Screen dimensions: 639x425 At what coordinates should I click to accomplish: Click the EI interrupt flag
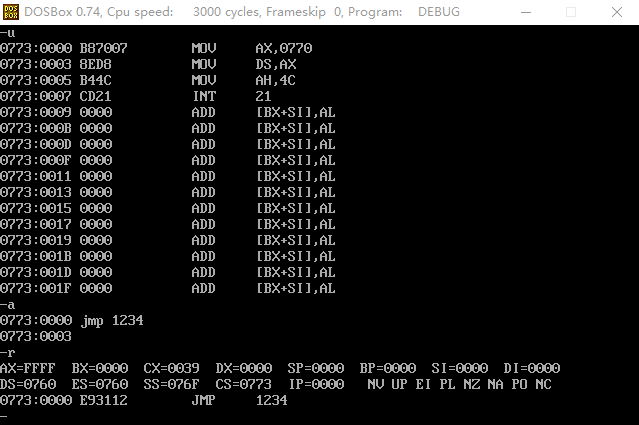point(423,384)
